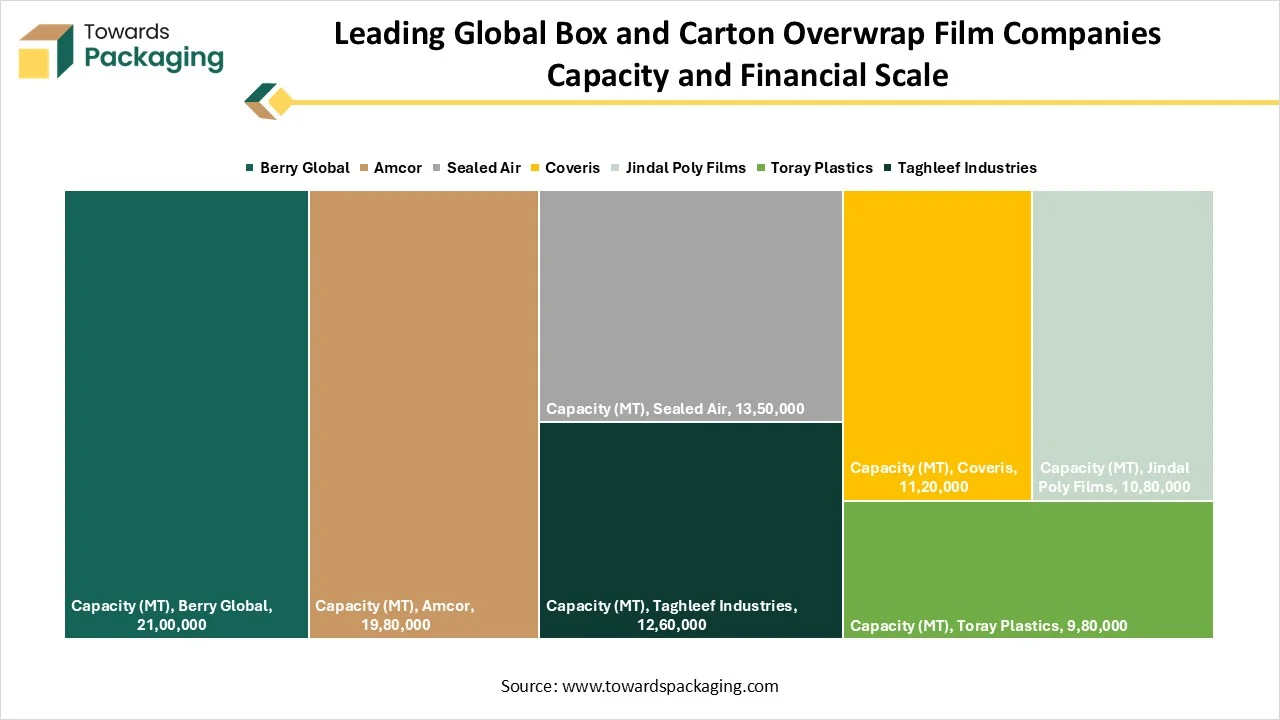Select the tan Amcor treemap block
Screen dimensions: 1280x720
tap(424, 390)
